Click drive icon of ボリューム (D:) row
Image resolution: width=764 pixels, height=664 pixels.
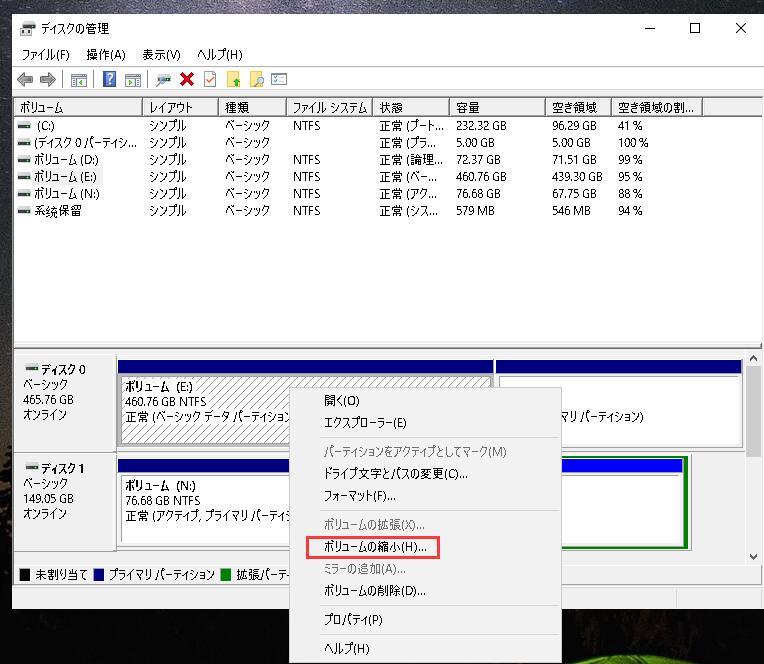(24, 159)
